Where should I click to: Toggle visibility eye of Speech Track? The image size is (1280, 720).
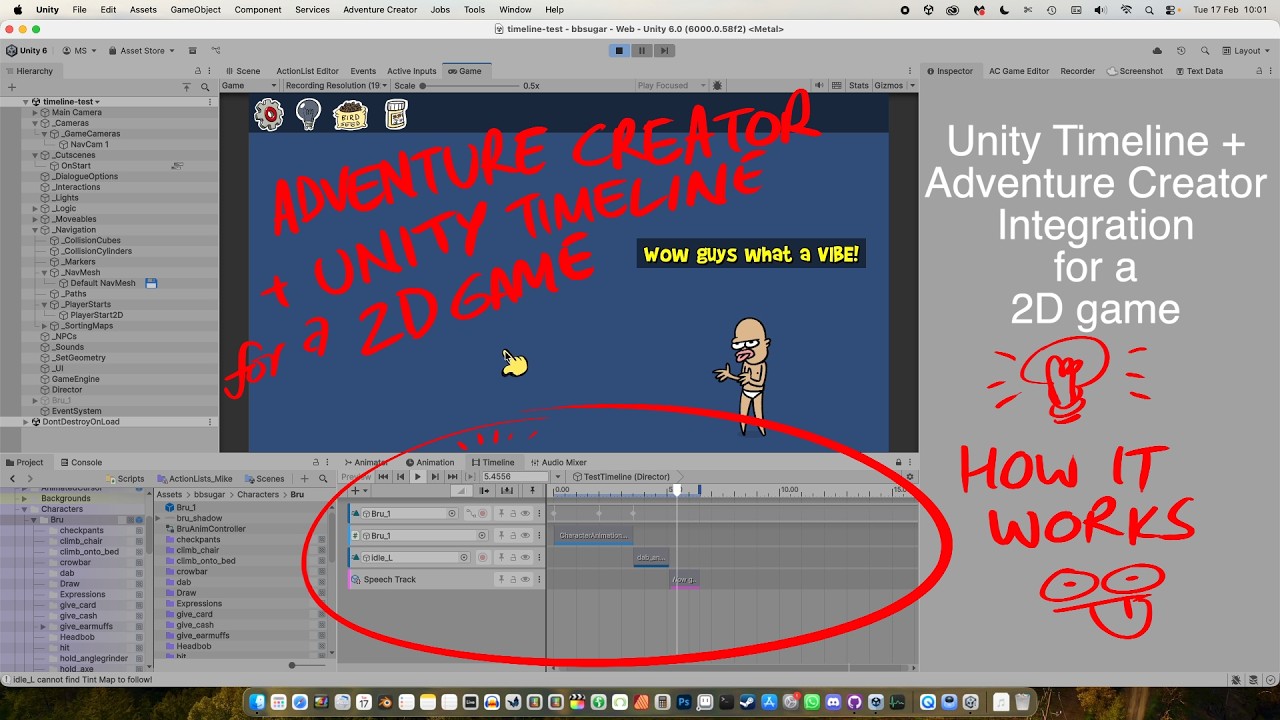(525, 580)
